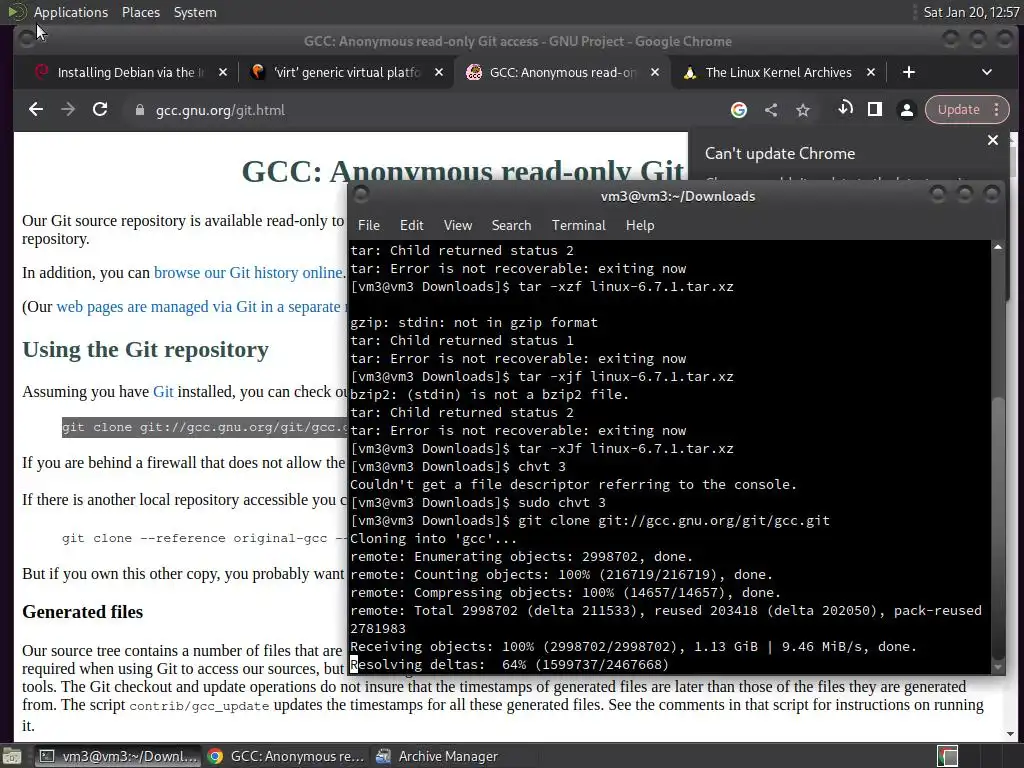Click terminal scrollbar down arrow
Viewport: 1024px width, 768px height.
[998, 667]
